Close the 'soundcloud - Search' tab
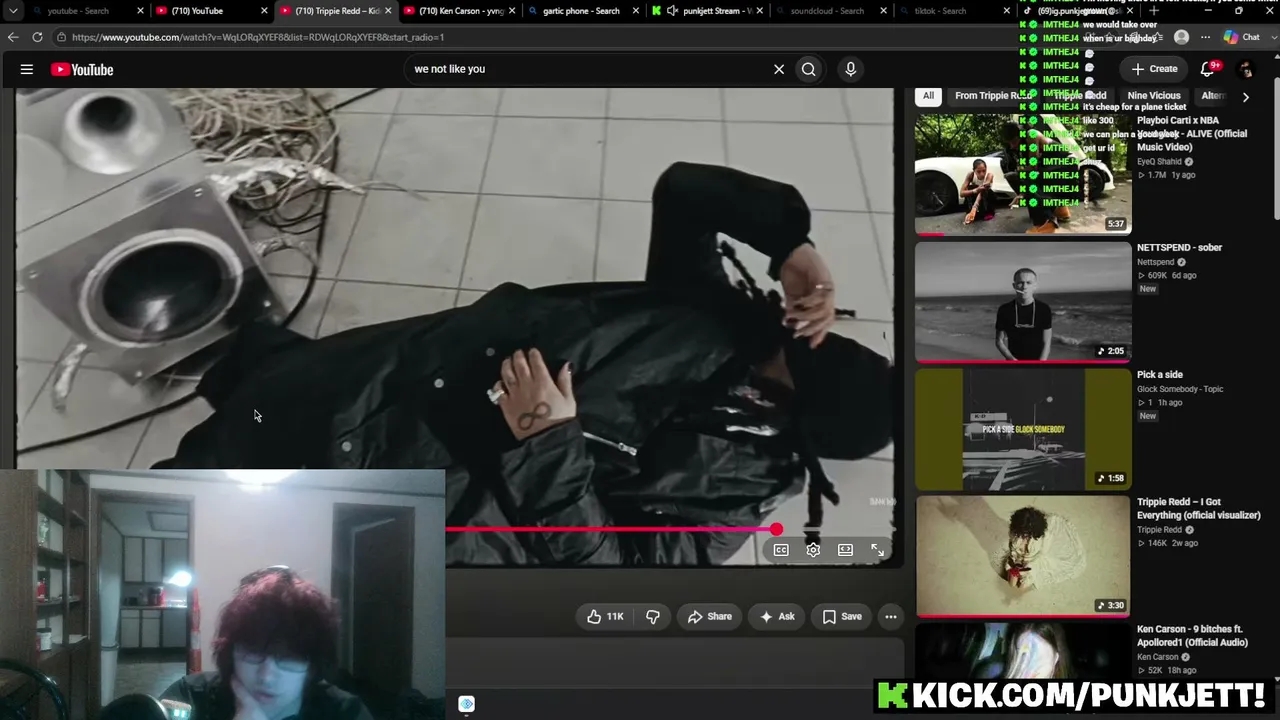This screenshot has height=720, width=1280. [x=884, y=11]
